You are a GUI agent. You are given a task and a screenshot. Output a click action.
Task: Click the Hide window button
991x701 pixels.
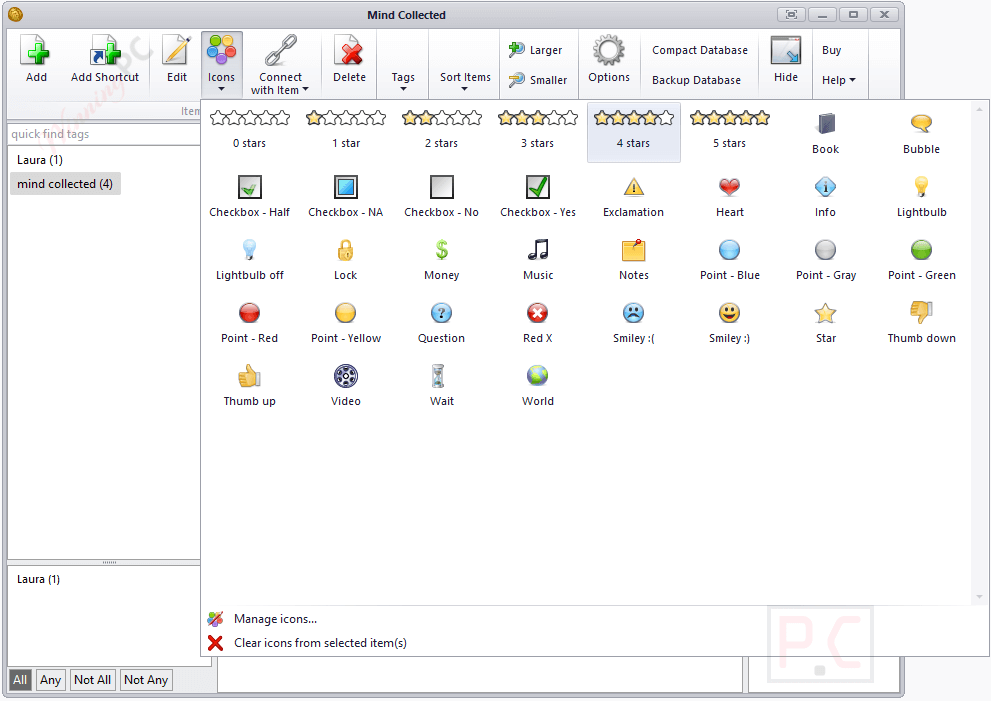(x=786, y=59)
